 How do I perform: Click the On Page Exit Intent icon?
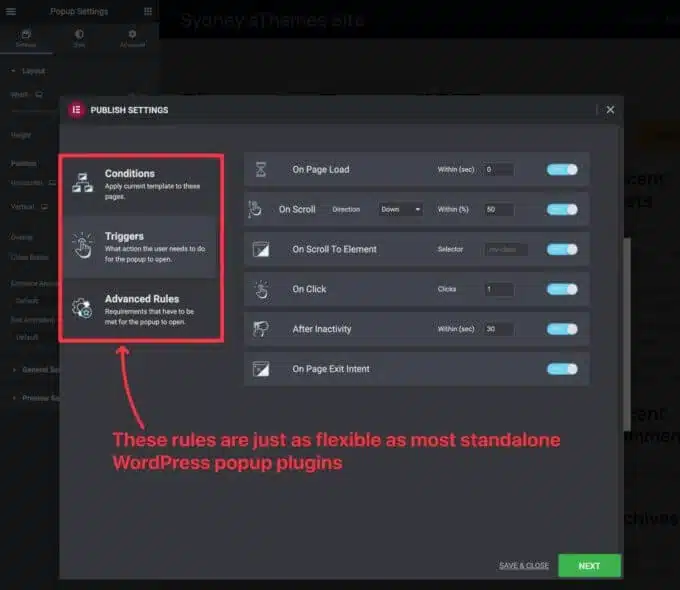261,369
